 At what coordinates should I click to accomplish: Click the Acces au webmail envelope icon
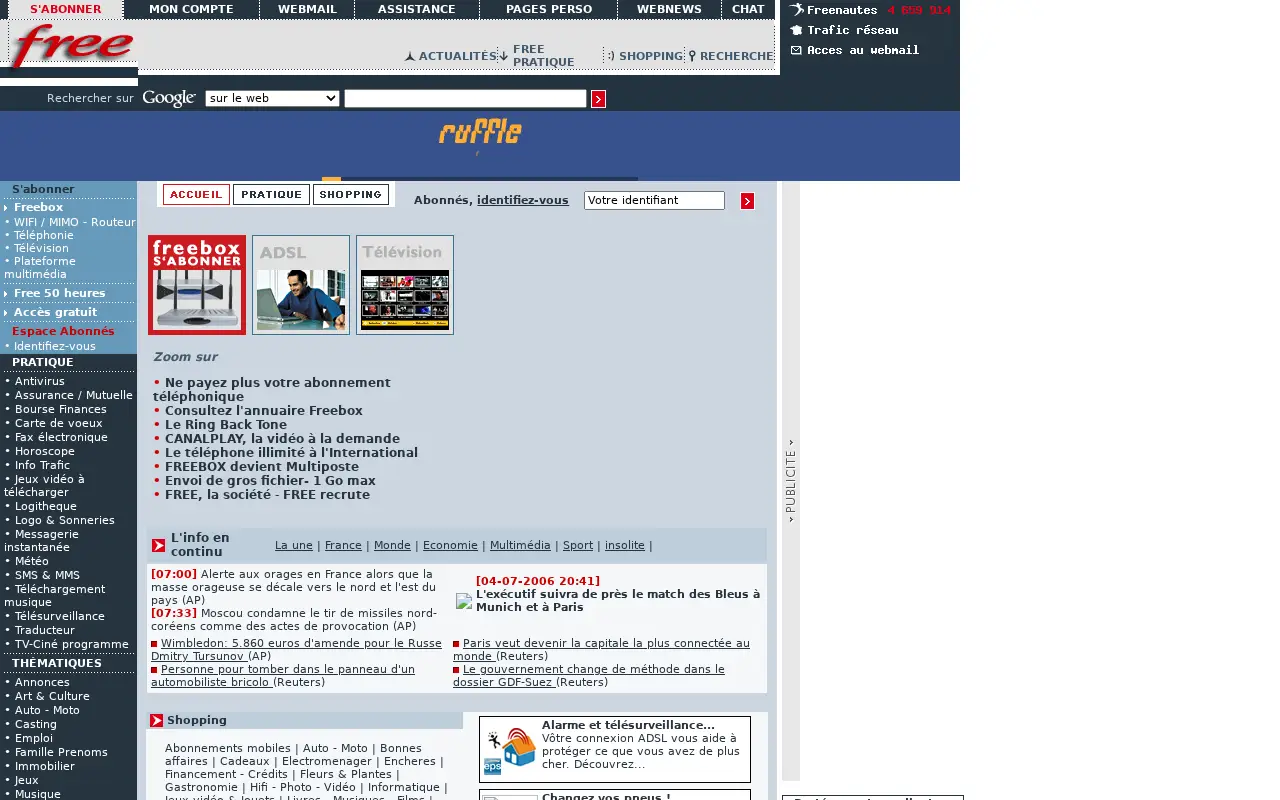pyautogui.click(x=796, y=50)
